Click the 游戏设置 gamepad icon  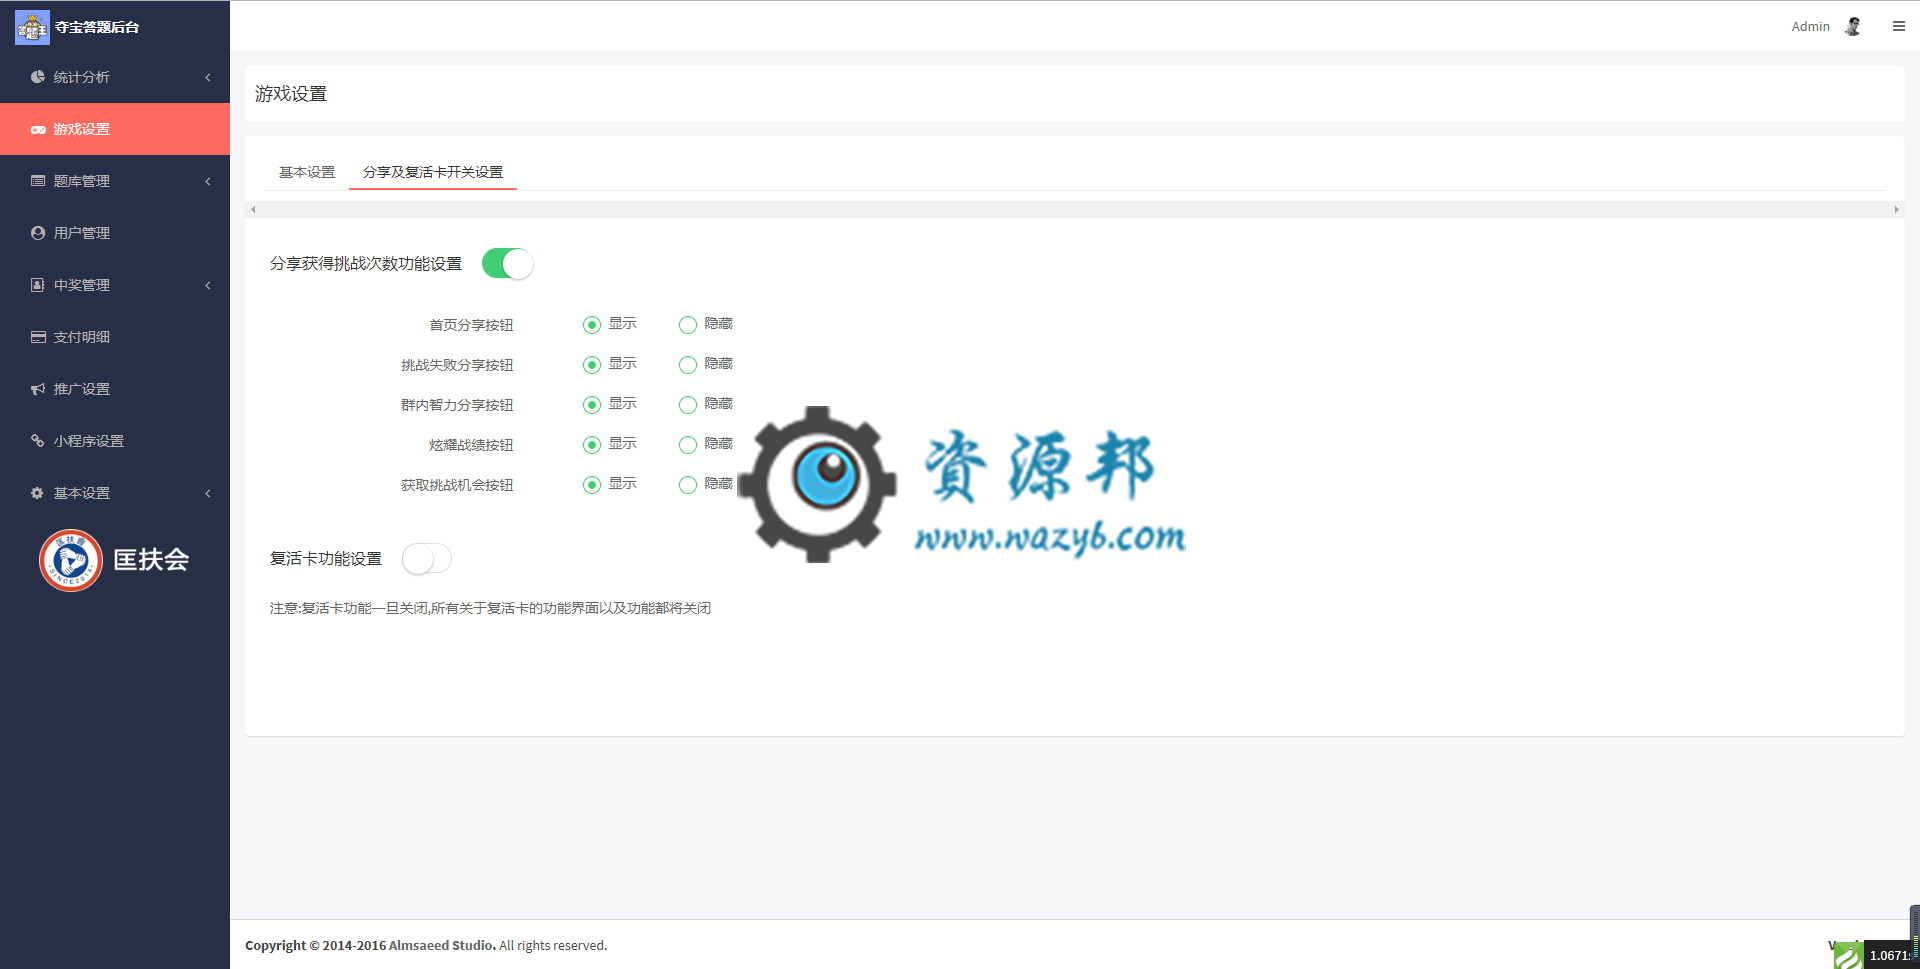pyautogui.click(x=38, y=129)
